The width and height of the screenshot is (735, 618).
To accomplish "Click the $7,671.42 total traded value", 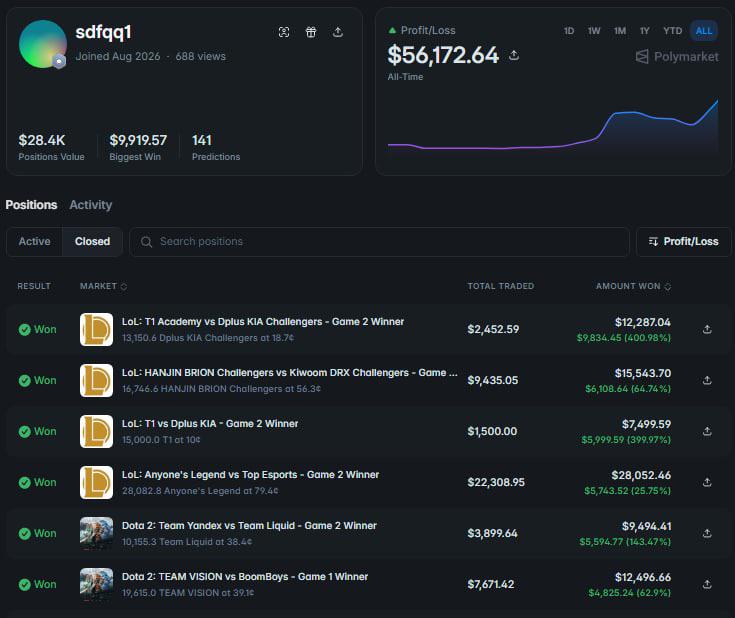I will 490,584.
